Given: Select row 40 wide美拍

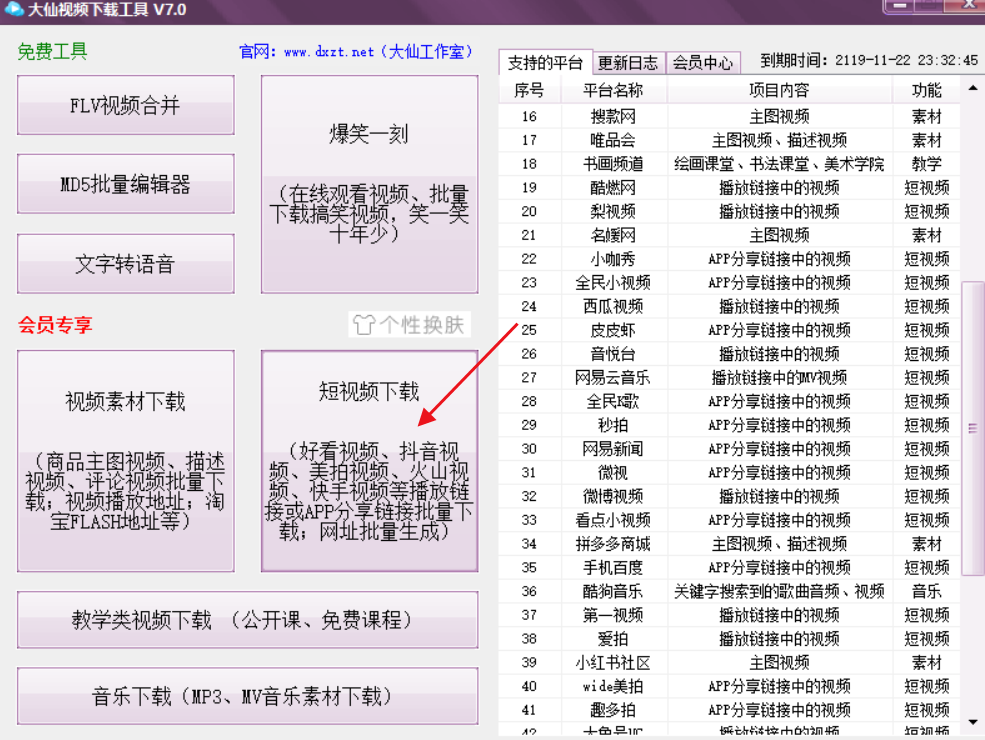Looking at the screenshot, I should [729, 686].
